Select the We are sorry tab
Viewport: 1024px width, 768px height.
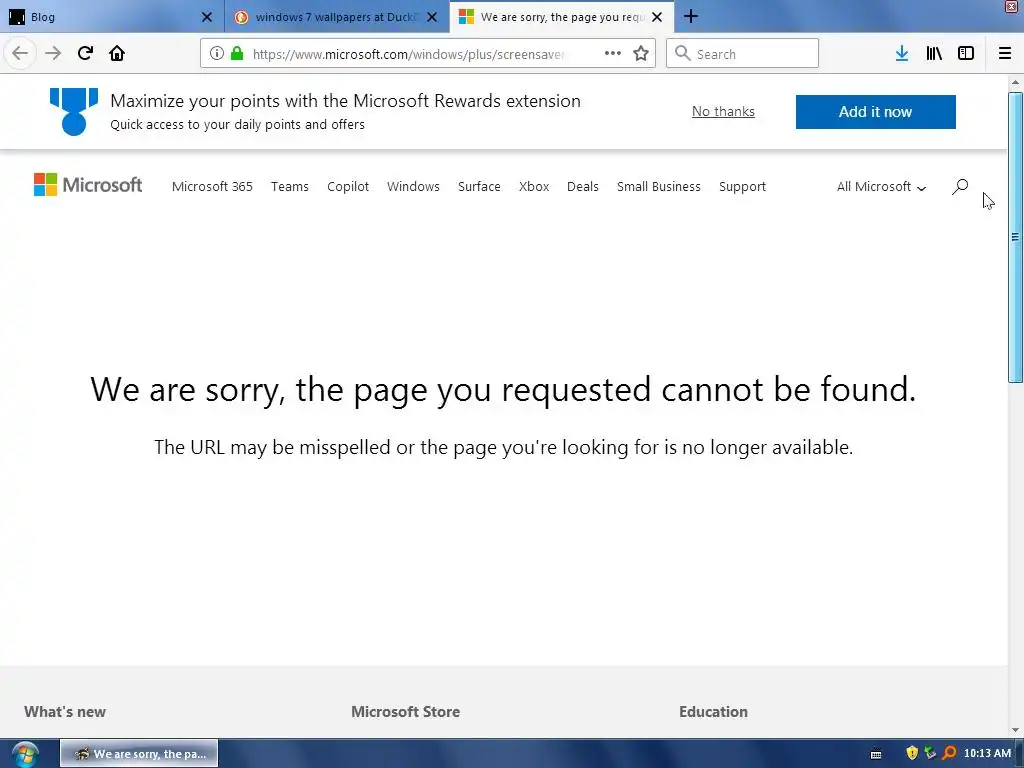tap(562, 17)
